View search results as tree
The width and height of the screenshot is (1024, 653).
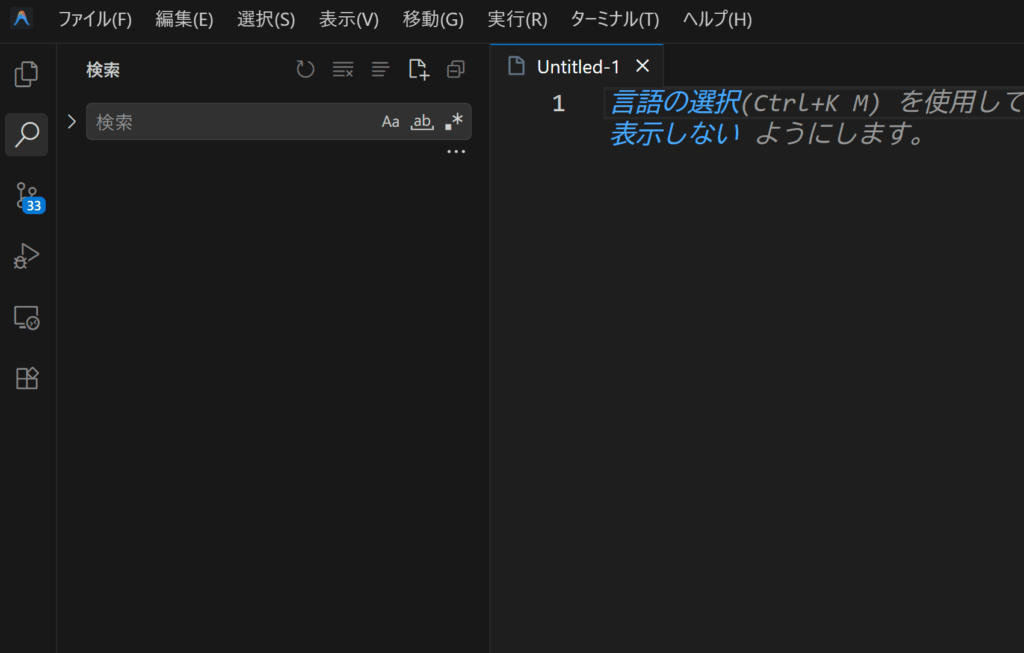pyautogui.click(x=380, y=69)
